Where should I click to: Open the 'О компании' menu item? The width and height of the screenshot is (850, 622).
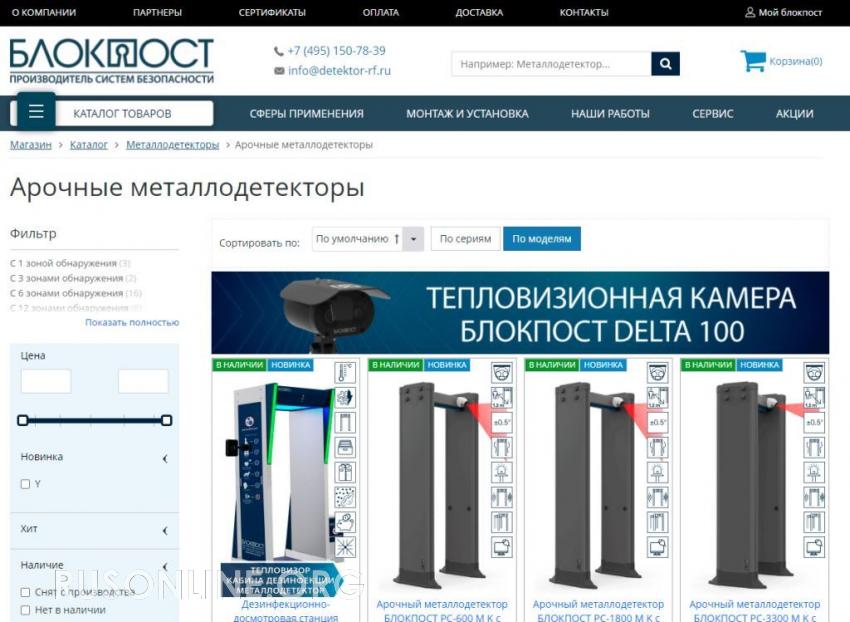click(x=44, y=12)
